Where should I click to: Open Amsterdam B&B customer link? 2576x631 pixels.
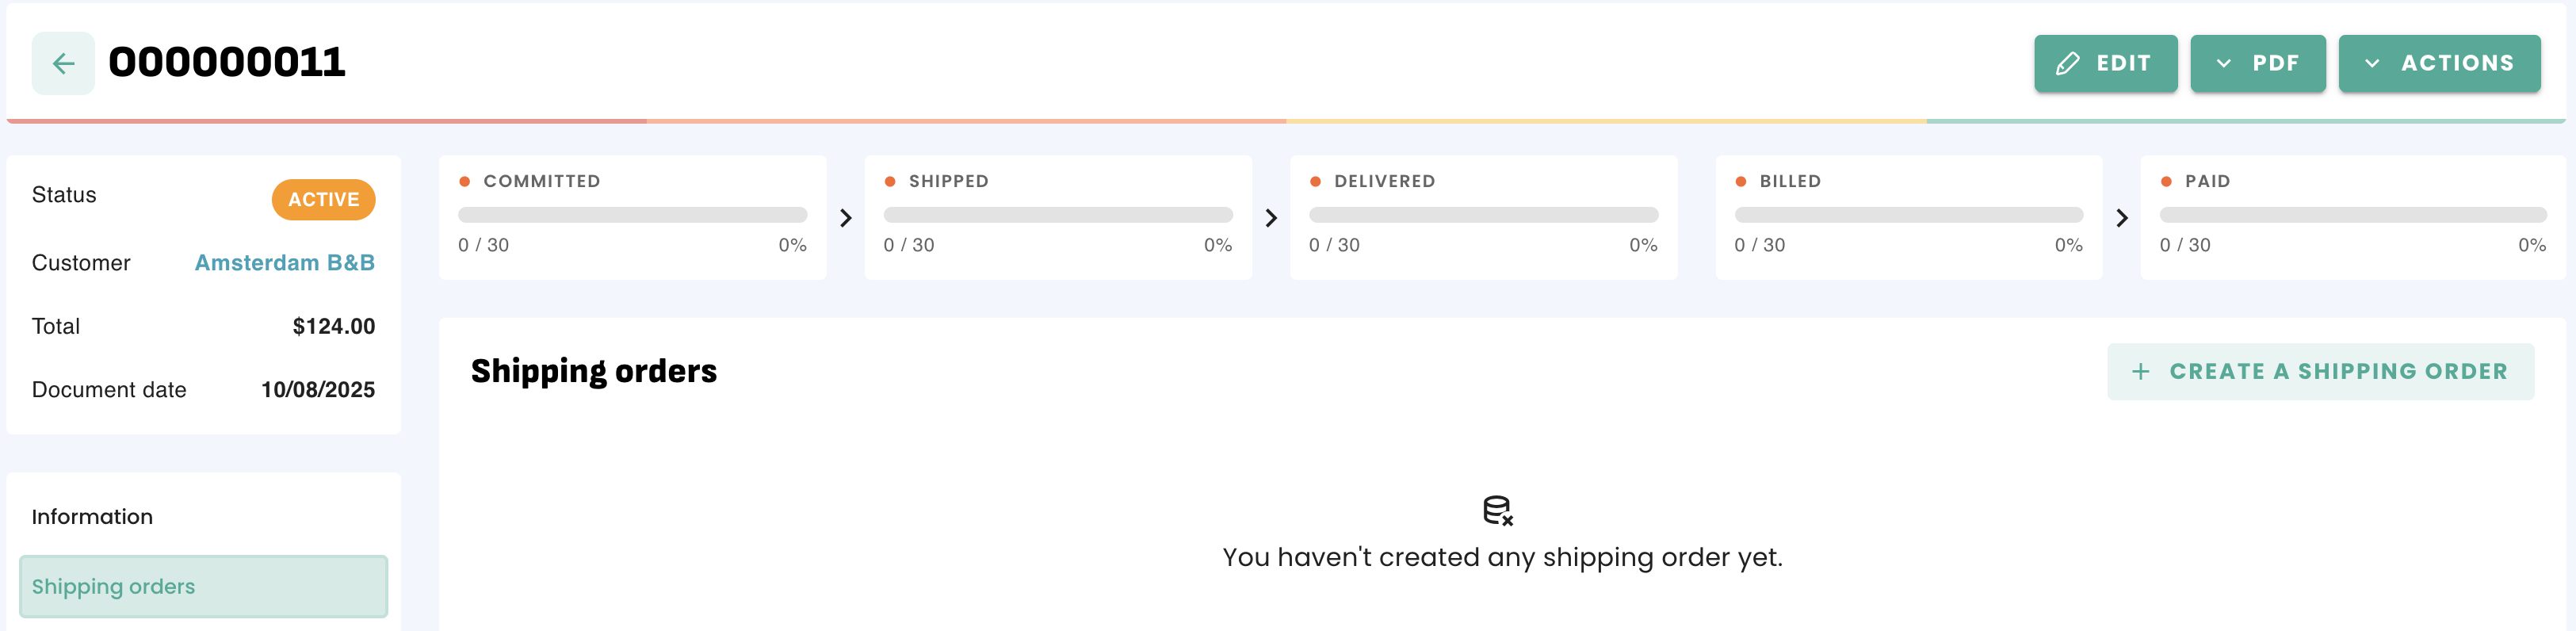coord(284,263)
